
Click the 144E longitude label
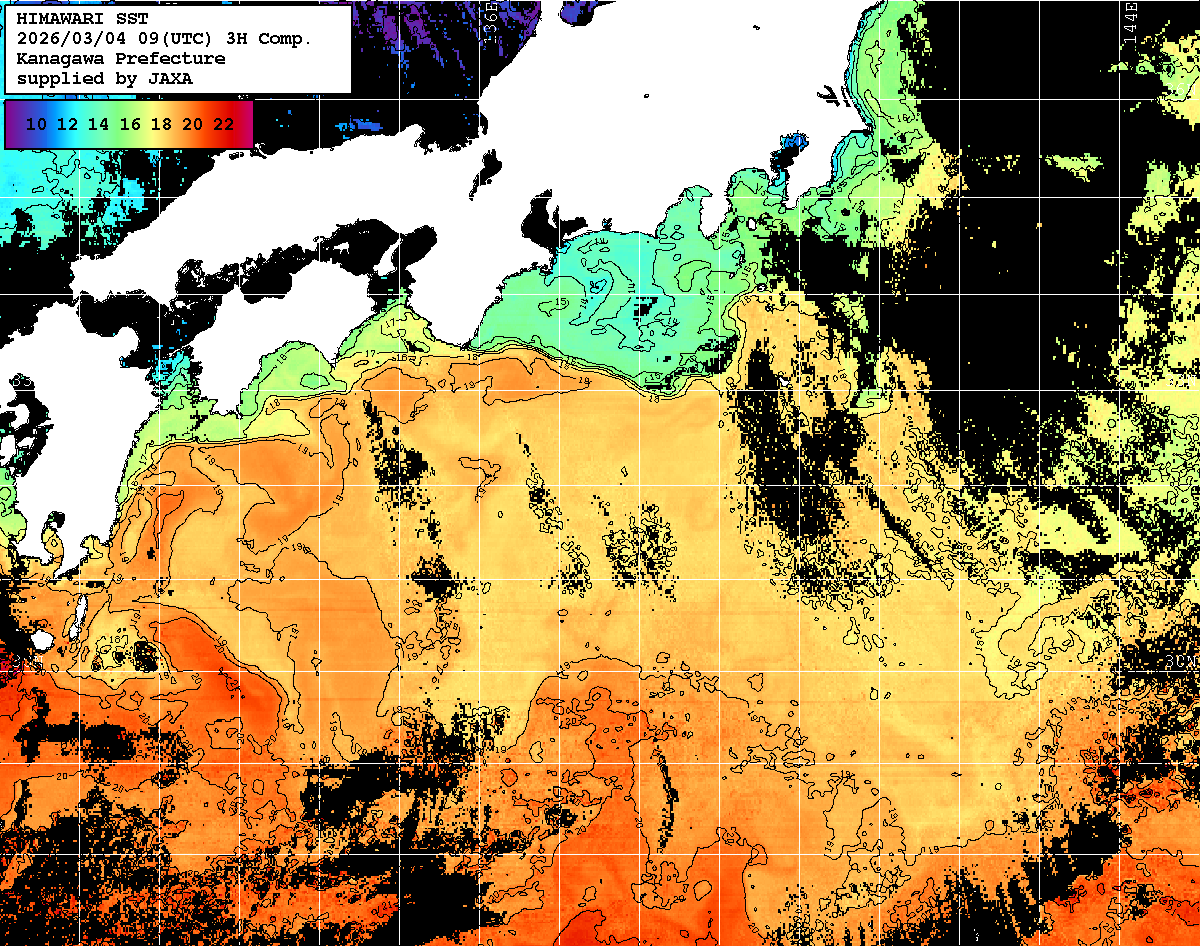tap(1131, 18)
